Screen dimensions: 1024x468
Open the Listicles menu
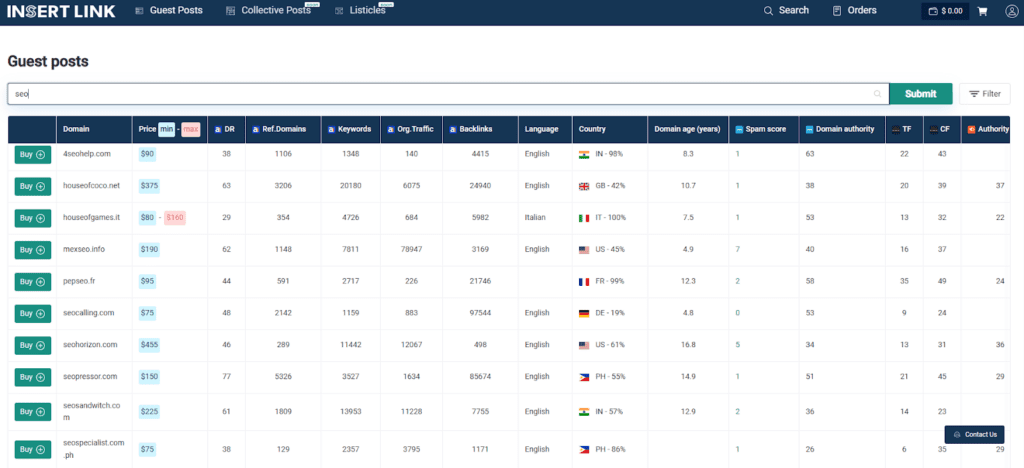361,10
